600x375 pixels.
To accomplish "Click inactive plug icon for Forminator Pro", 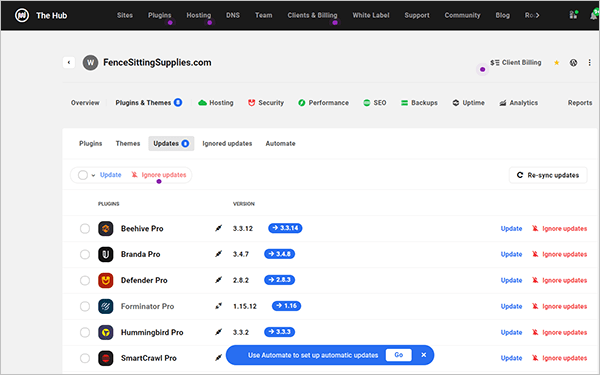I will pyautogui.click(x=218, y=306).
